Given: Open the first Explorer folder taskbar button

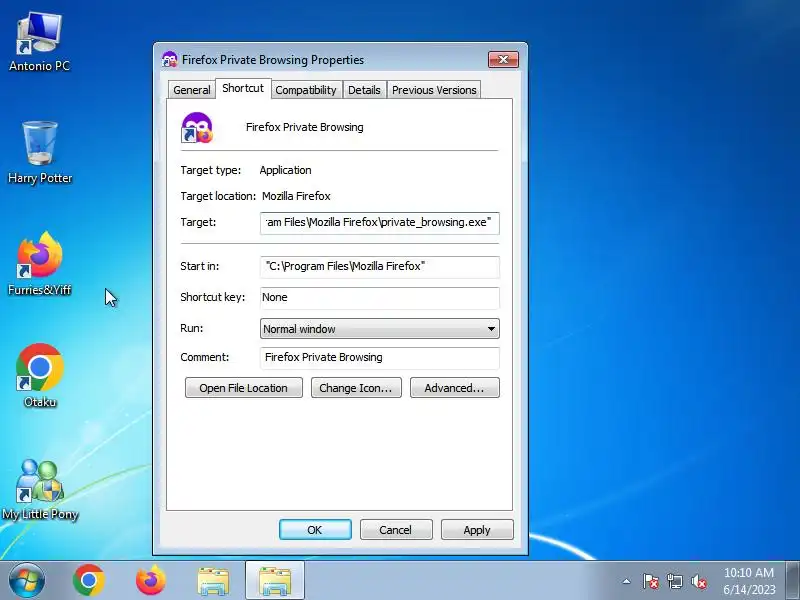Looking at the screenshot, I should tap(213, 581).
